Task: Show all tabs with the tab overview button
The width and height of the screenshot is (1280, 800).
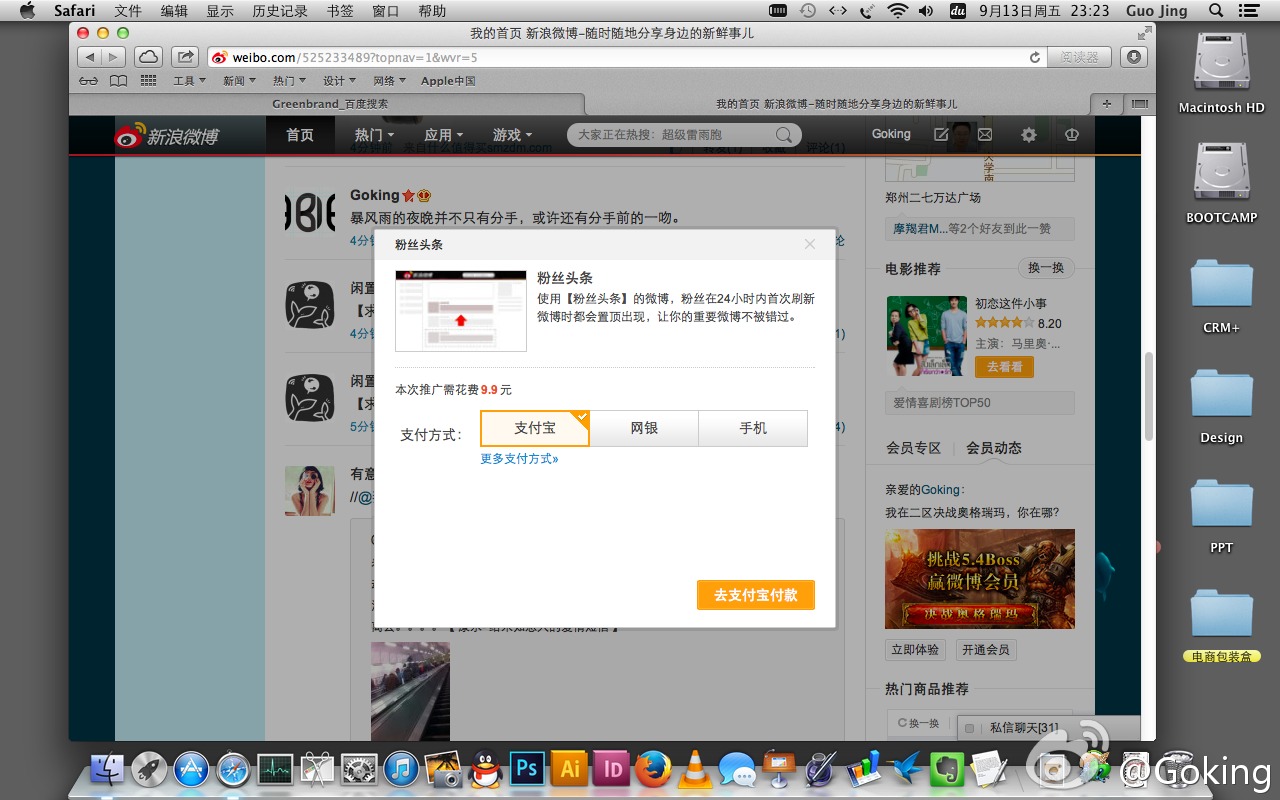Action: tap(1139, 104)
